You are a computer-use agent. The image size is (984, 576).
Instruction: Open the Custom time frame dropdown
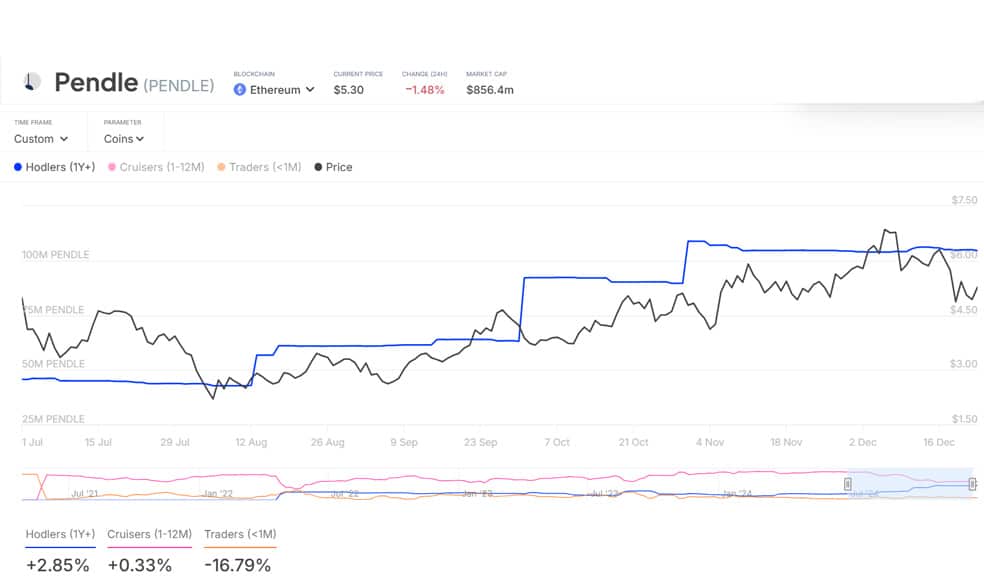pyautogui.click(x=41, y=139)
